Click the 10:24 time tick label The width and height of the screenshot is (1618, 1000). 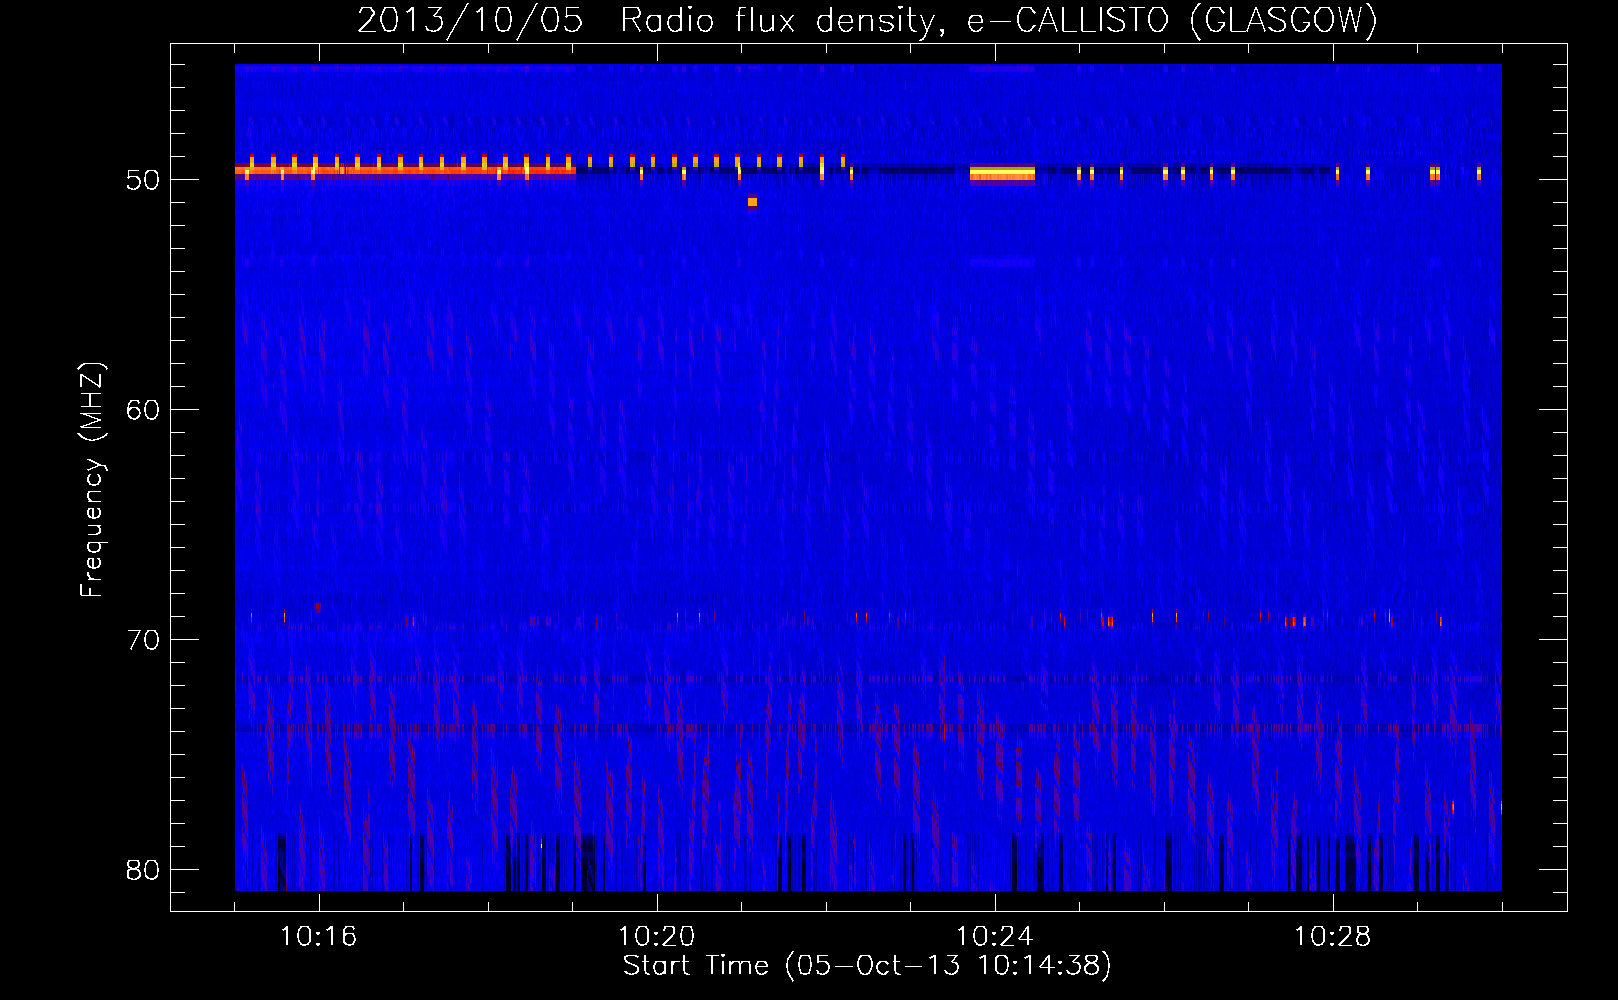point(995,937)
